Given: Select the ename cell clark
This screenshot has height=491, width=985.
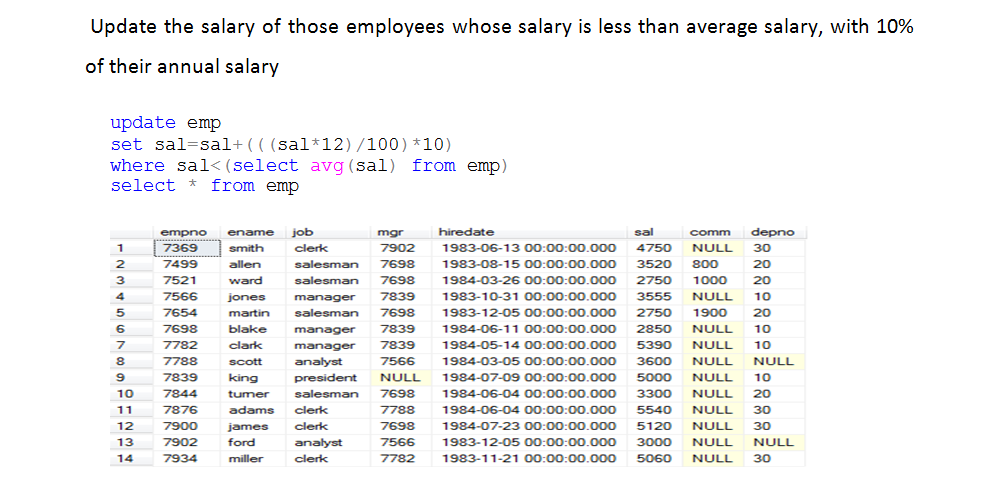Looking at the screenshot, I should tap(252, 345).
